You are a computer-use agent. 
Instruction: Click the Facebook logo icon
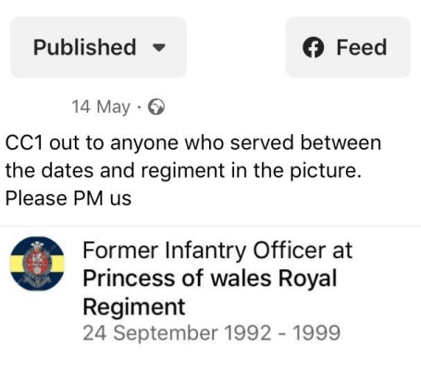click(x=313, y=47)
